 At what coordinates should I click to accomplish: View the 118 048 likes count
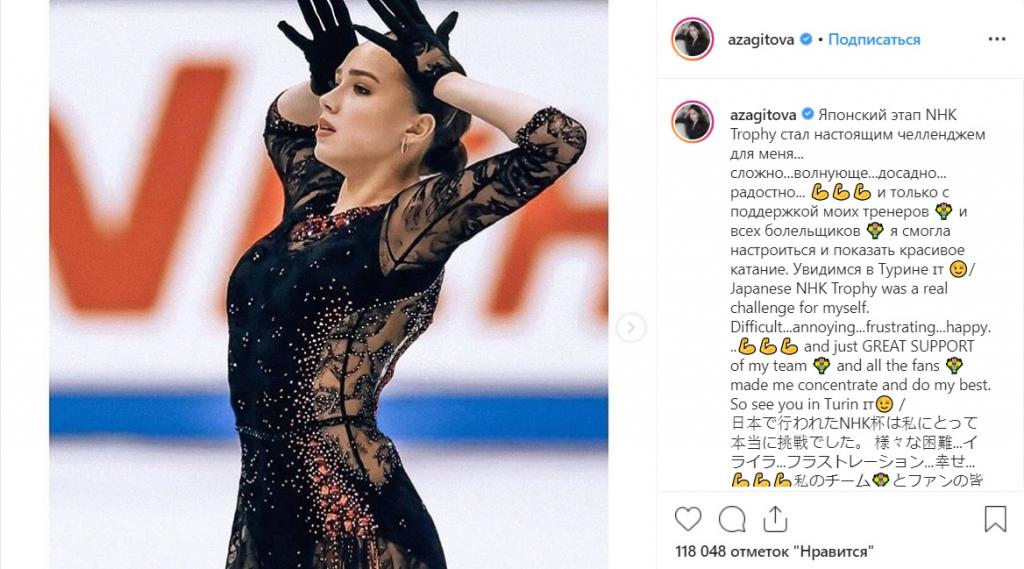point(774,551)
